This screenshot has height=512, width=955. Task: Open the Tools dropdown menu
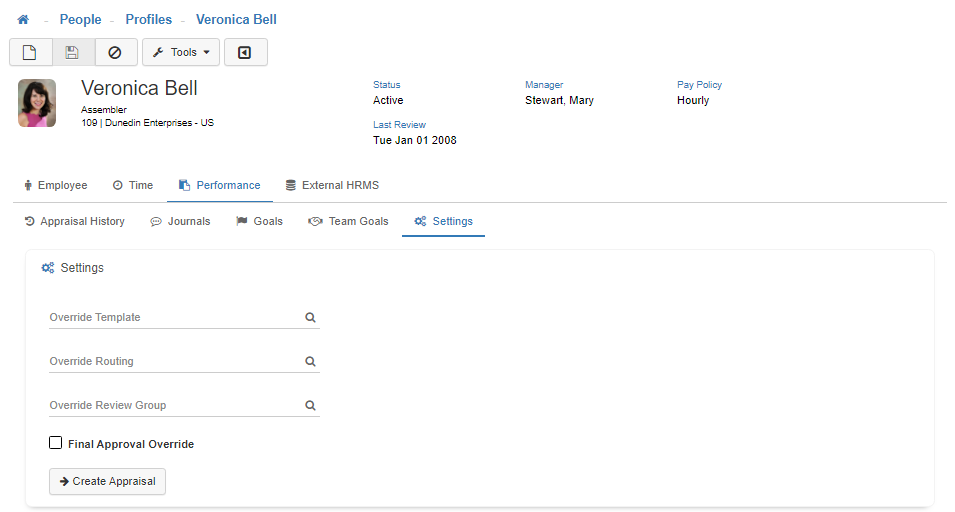coord(181,52)
